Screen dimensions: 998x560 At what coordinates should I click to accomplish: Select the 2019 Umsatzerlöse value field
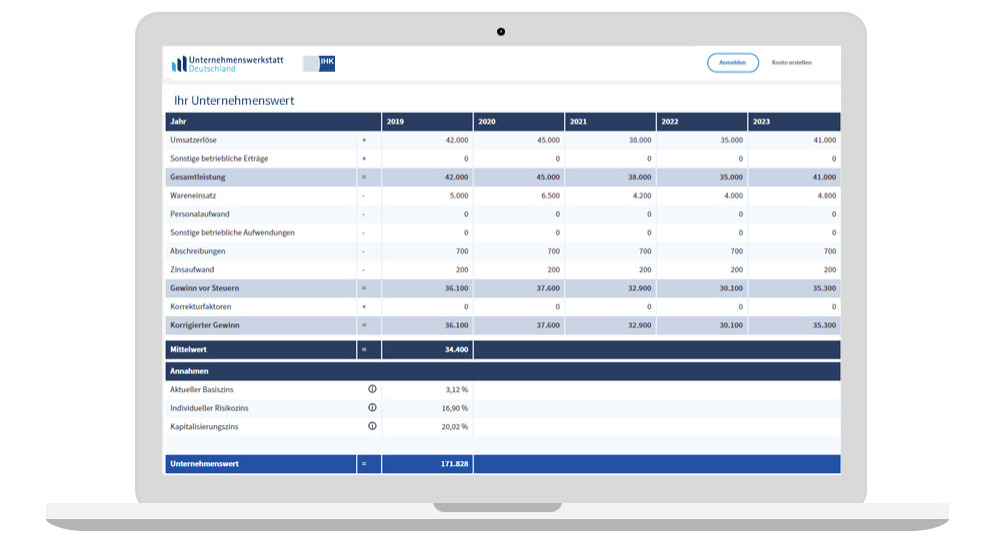[x=427, y=140]
